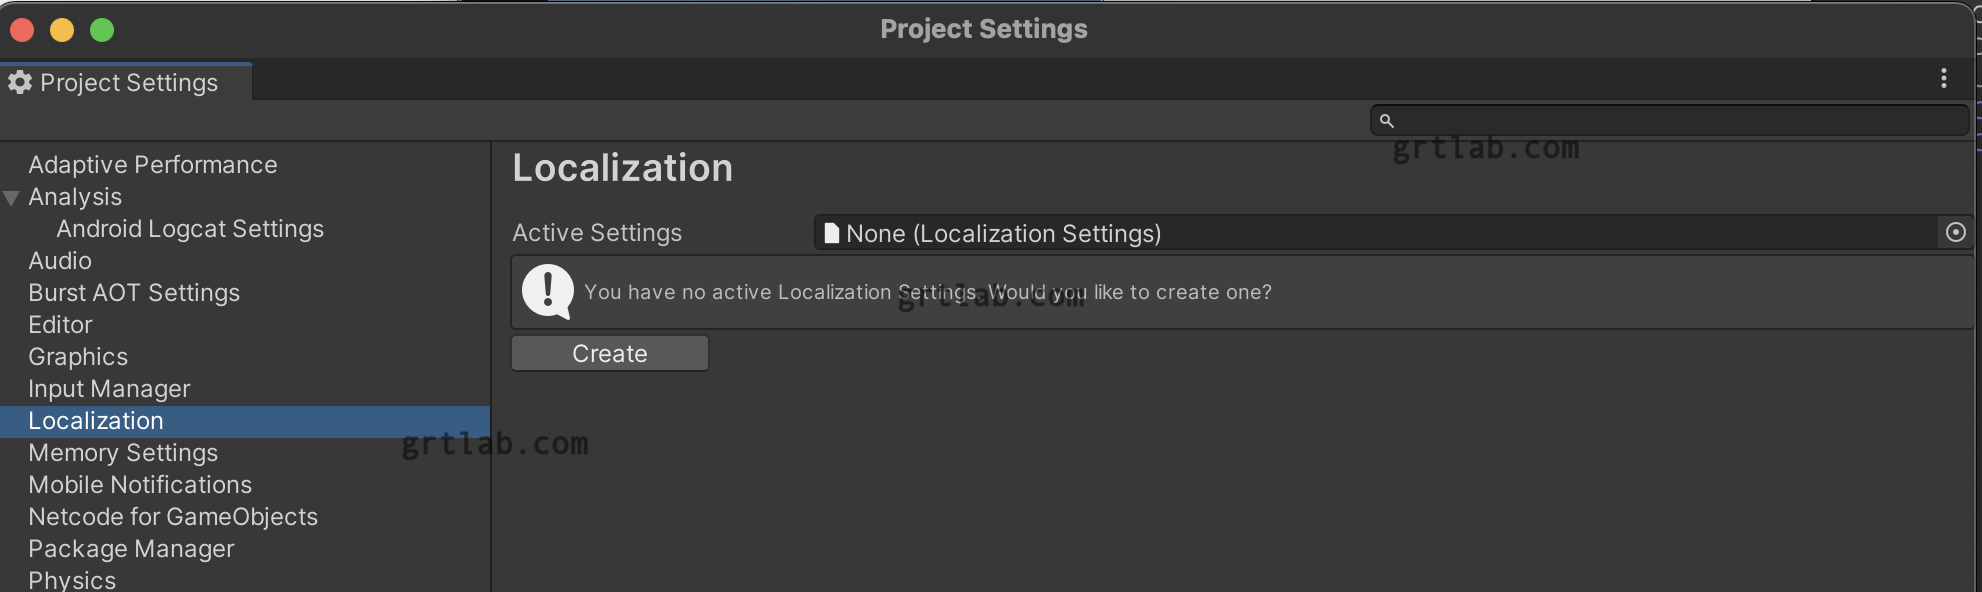Click the Localization Settings asset file icon
1982x592 pixels.
[831, 233]
